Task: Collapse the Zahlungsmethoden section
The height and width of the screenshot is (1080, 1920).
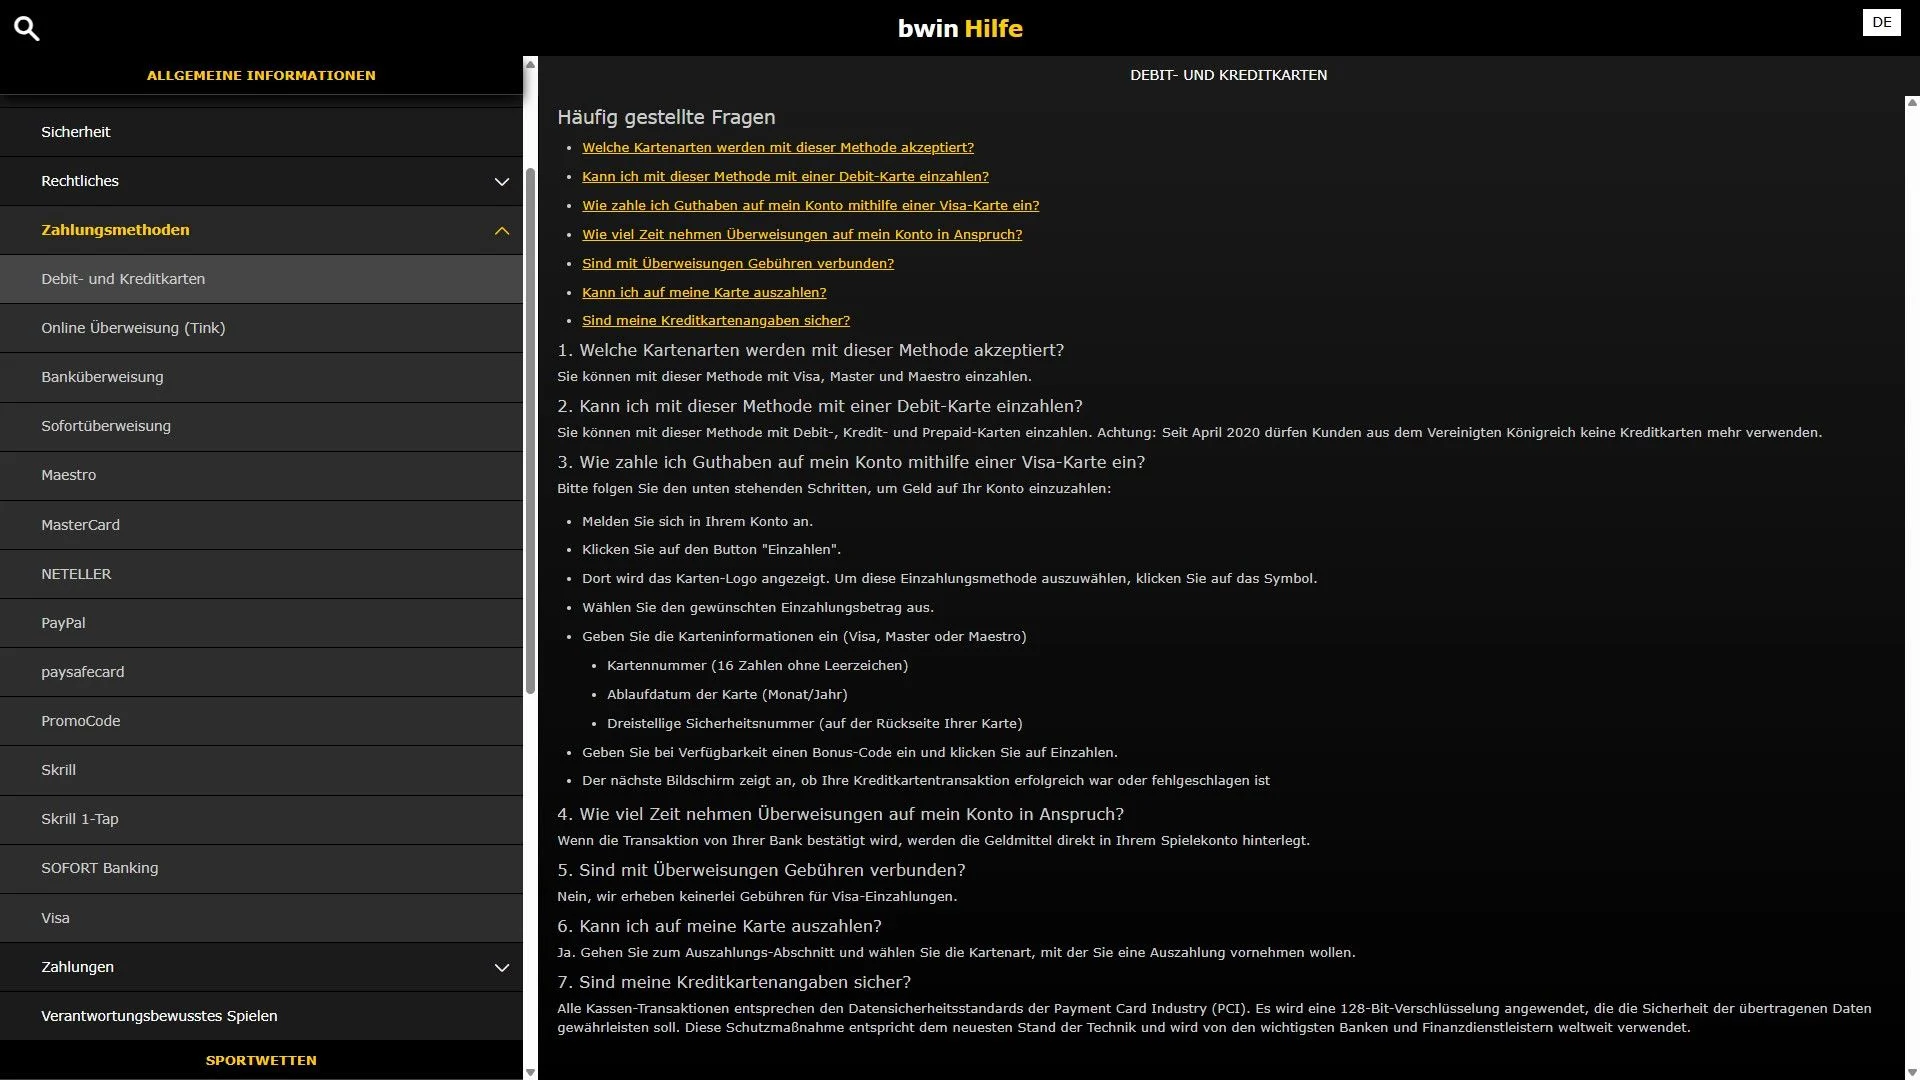Action: coord(262,230)
